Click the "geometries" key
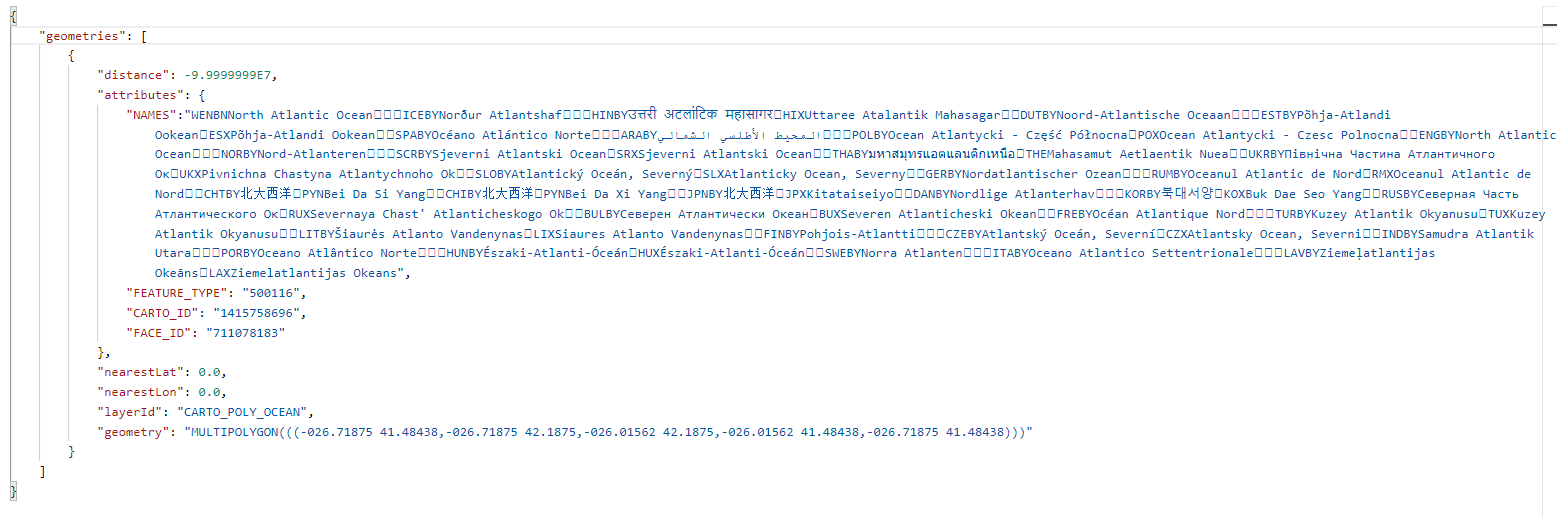 coord(83,36)
